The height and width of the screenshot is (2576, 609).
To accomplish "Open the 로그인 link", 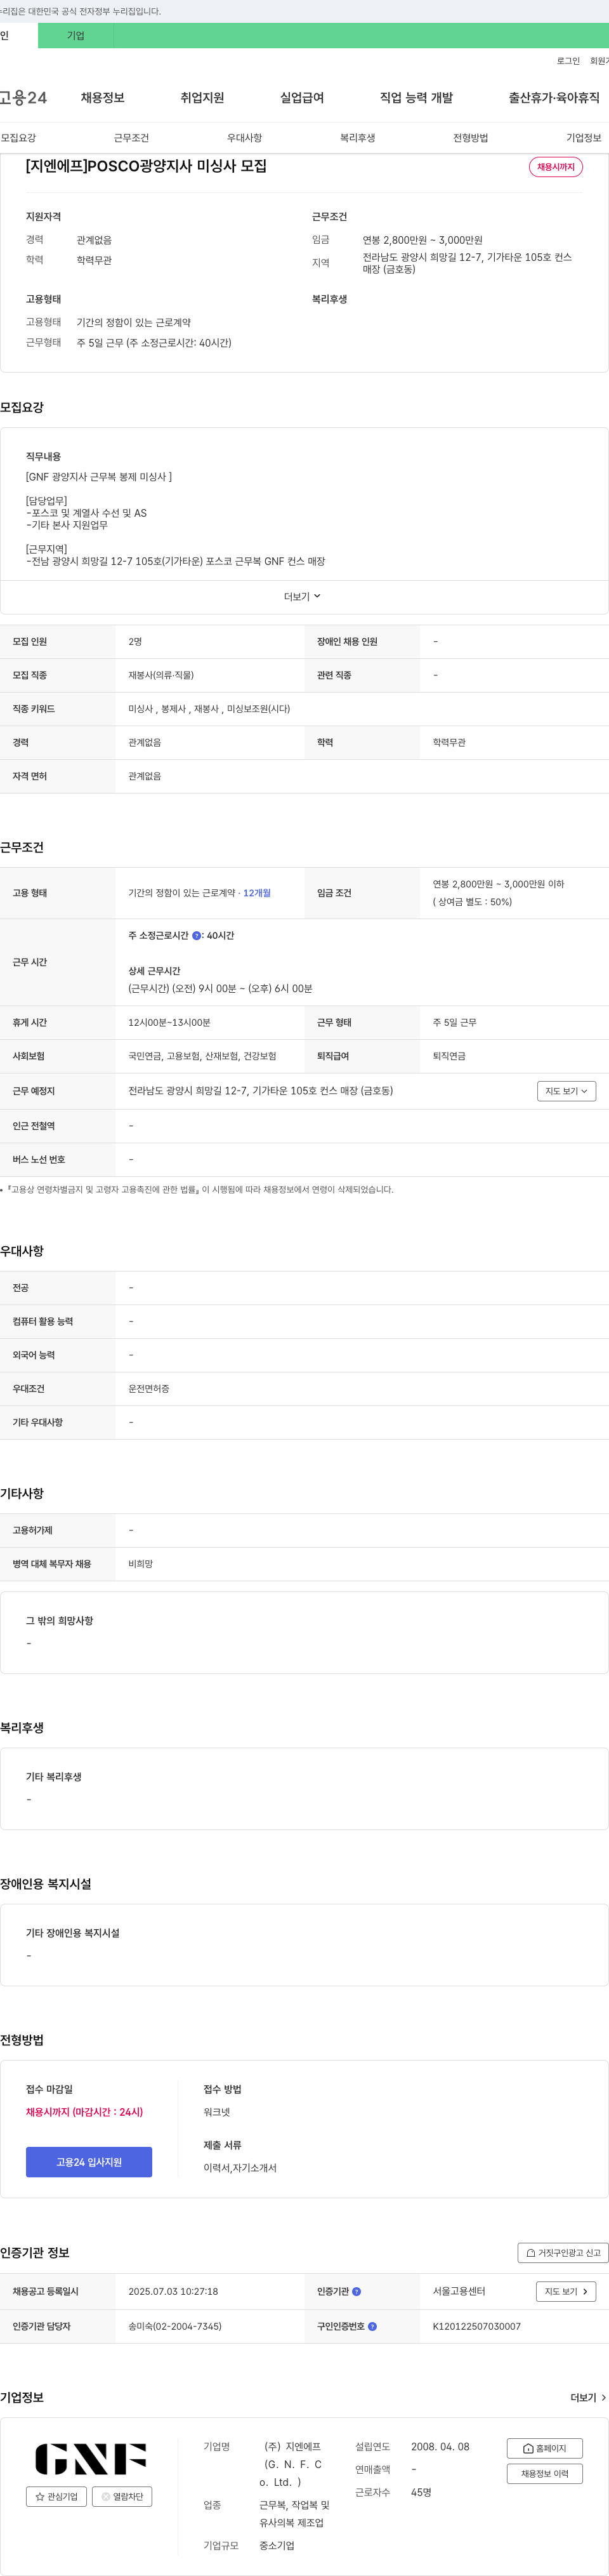I will (568, 61).
